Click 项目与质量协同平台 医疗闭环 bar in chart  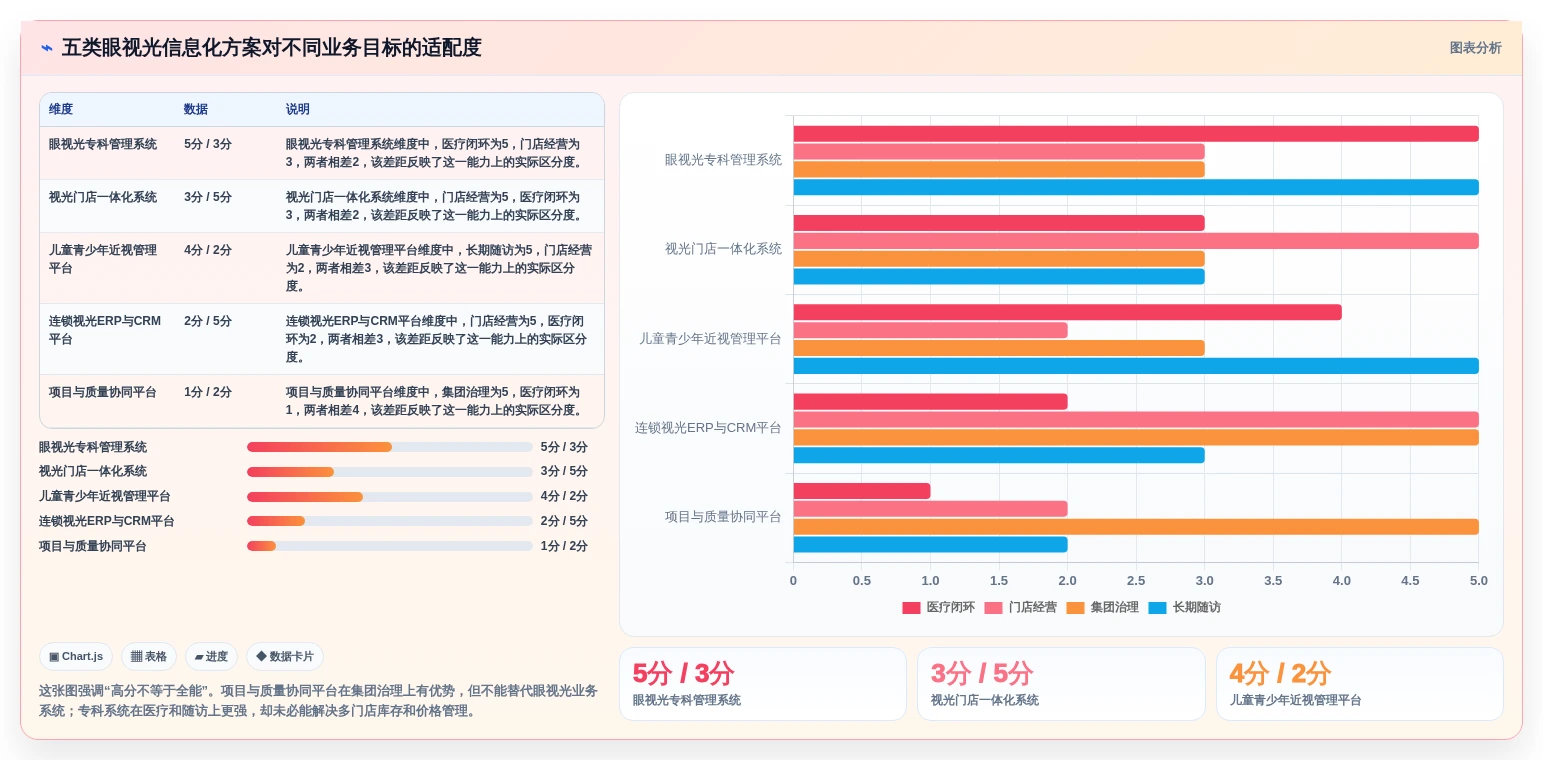(x=862, y=491)
